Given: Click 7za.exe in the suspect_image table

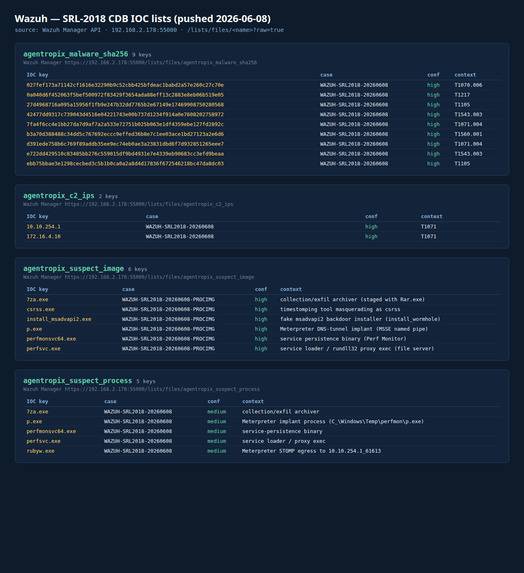Looking at the screenshot, I should (37, 300).
